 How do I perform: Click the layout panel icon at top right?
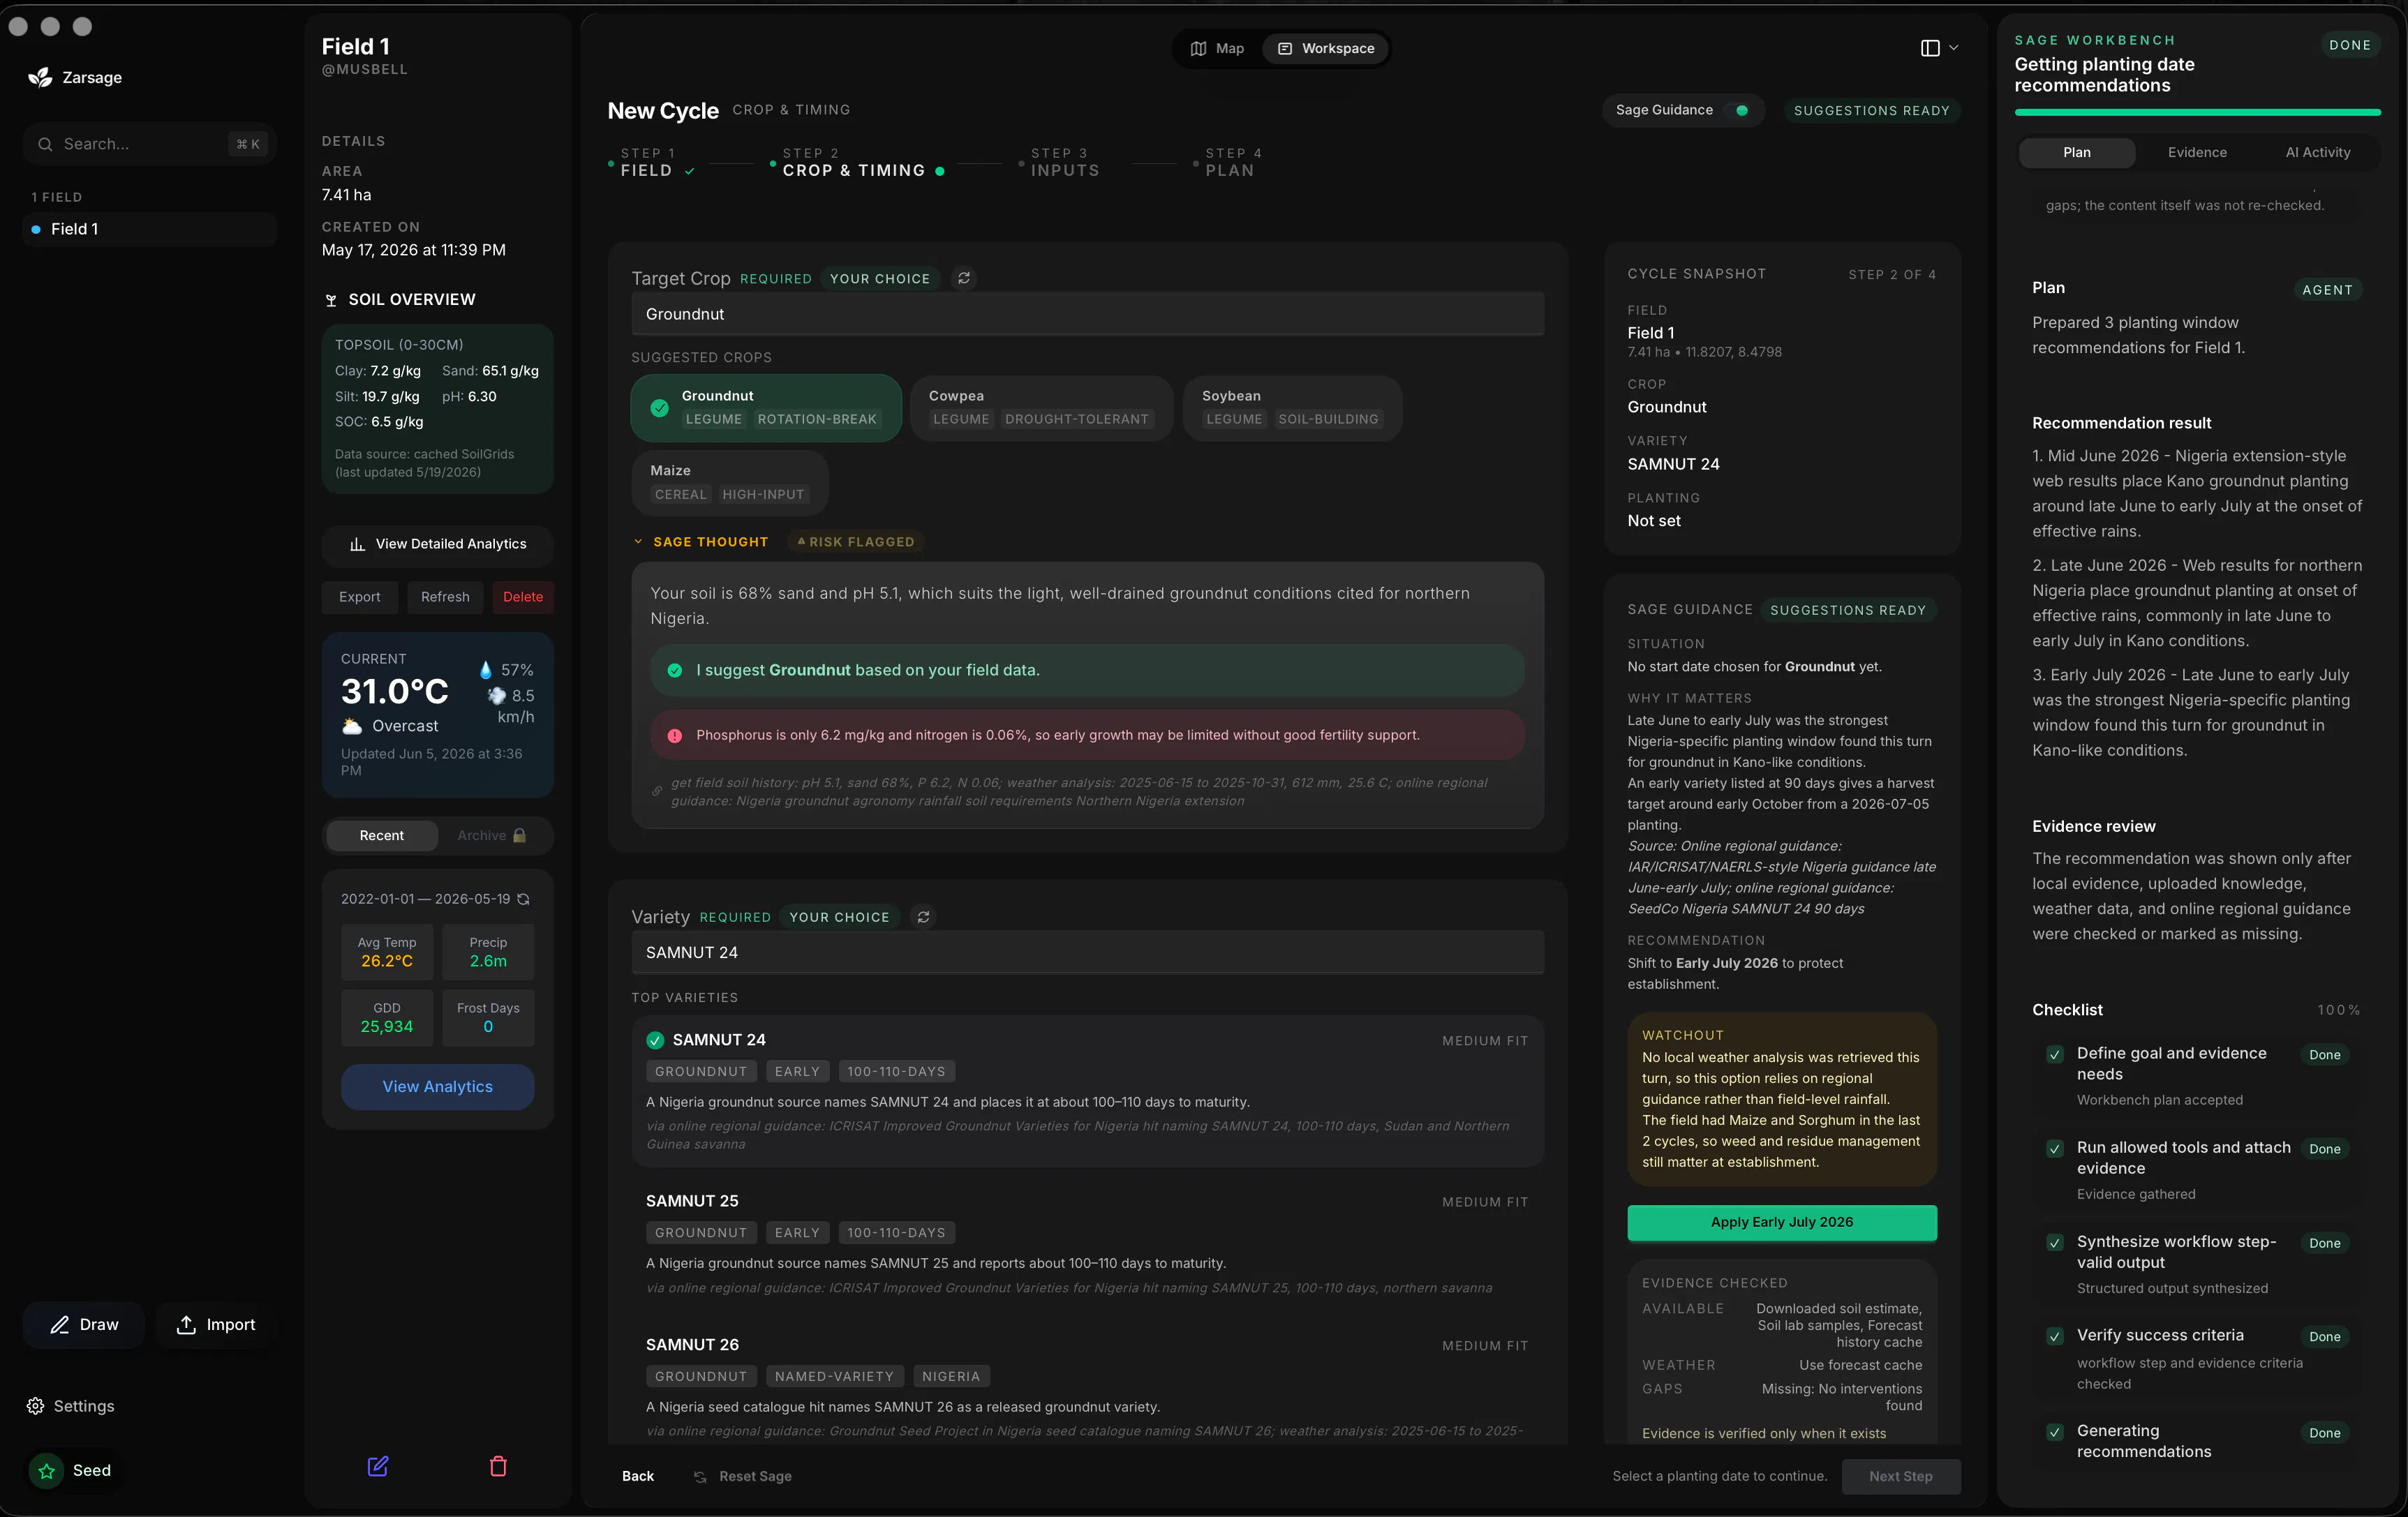coord(1930,48)
